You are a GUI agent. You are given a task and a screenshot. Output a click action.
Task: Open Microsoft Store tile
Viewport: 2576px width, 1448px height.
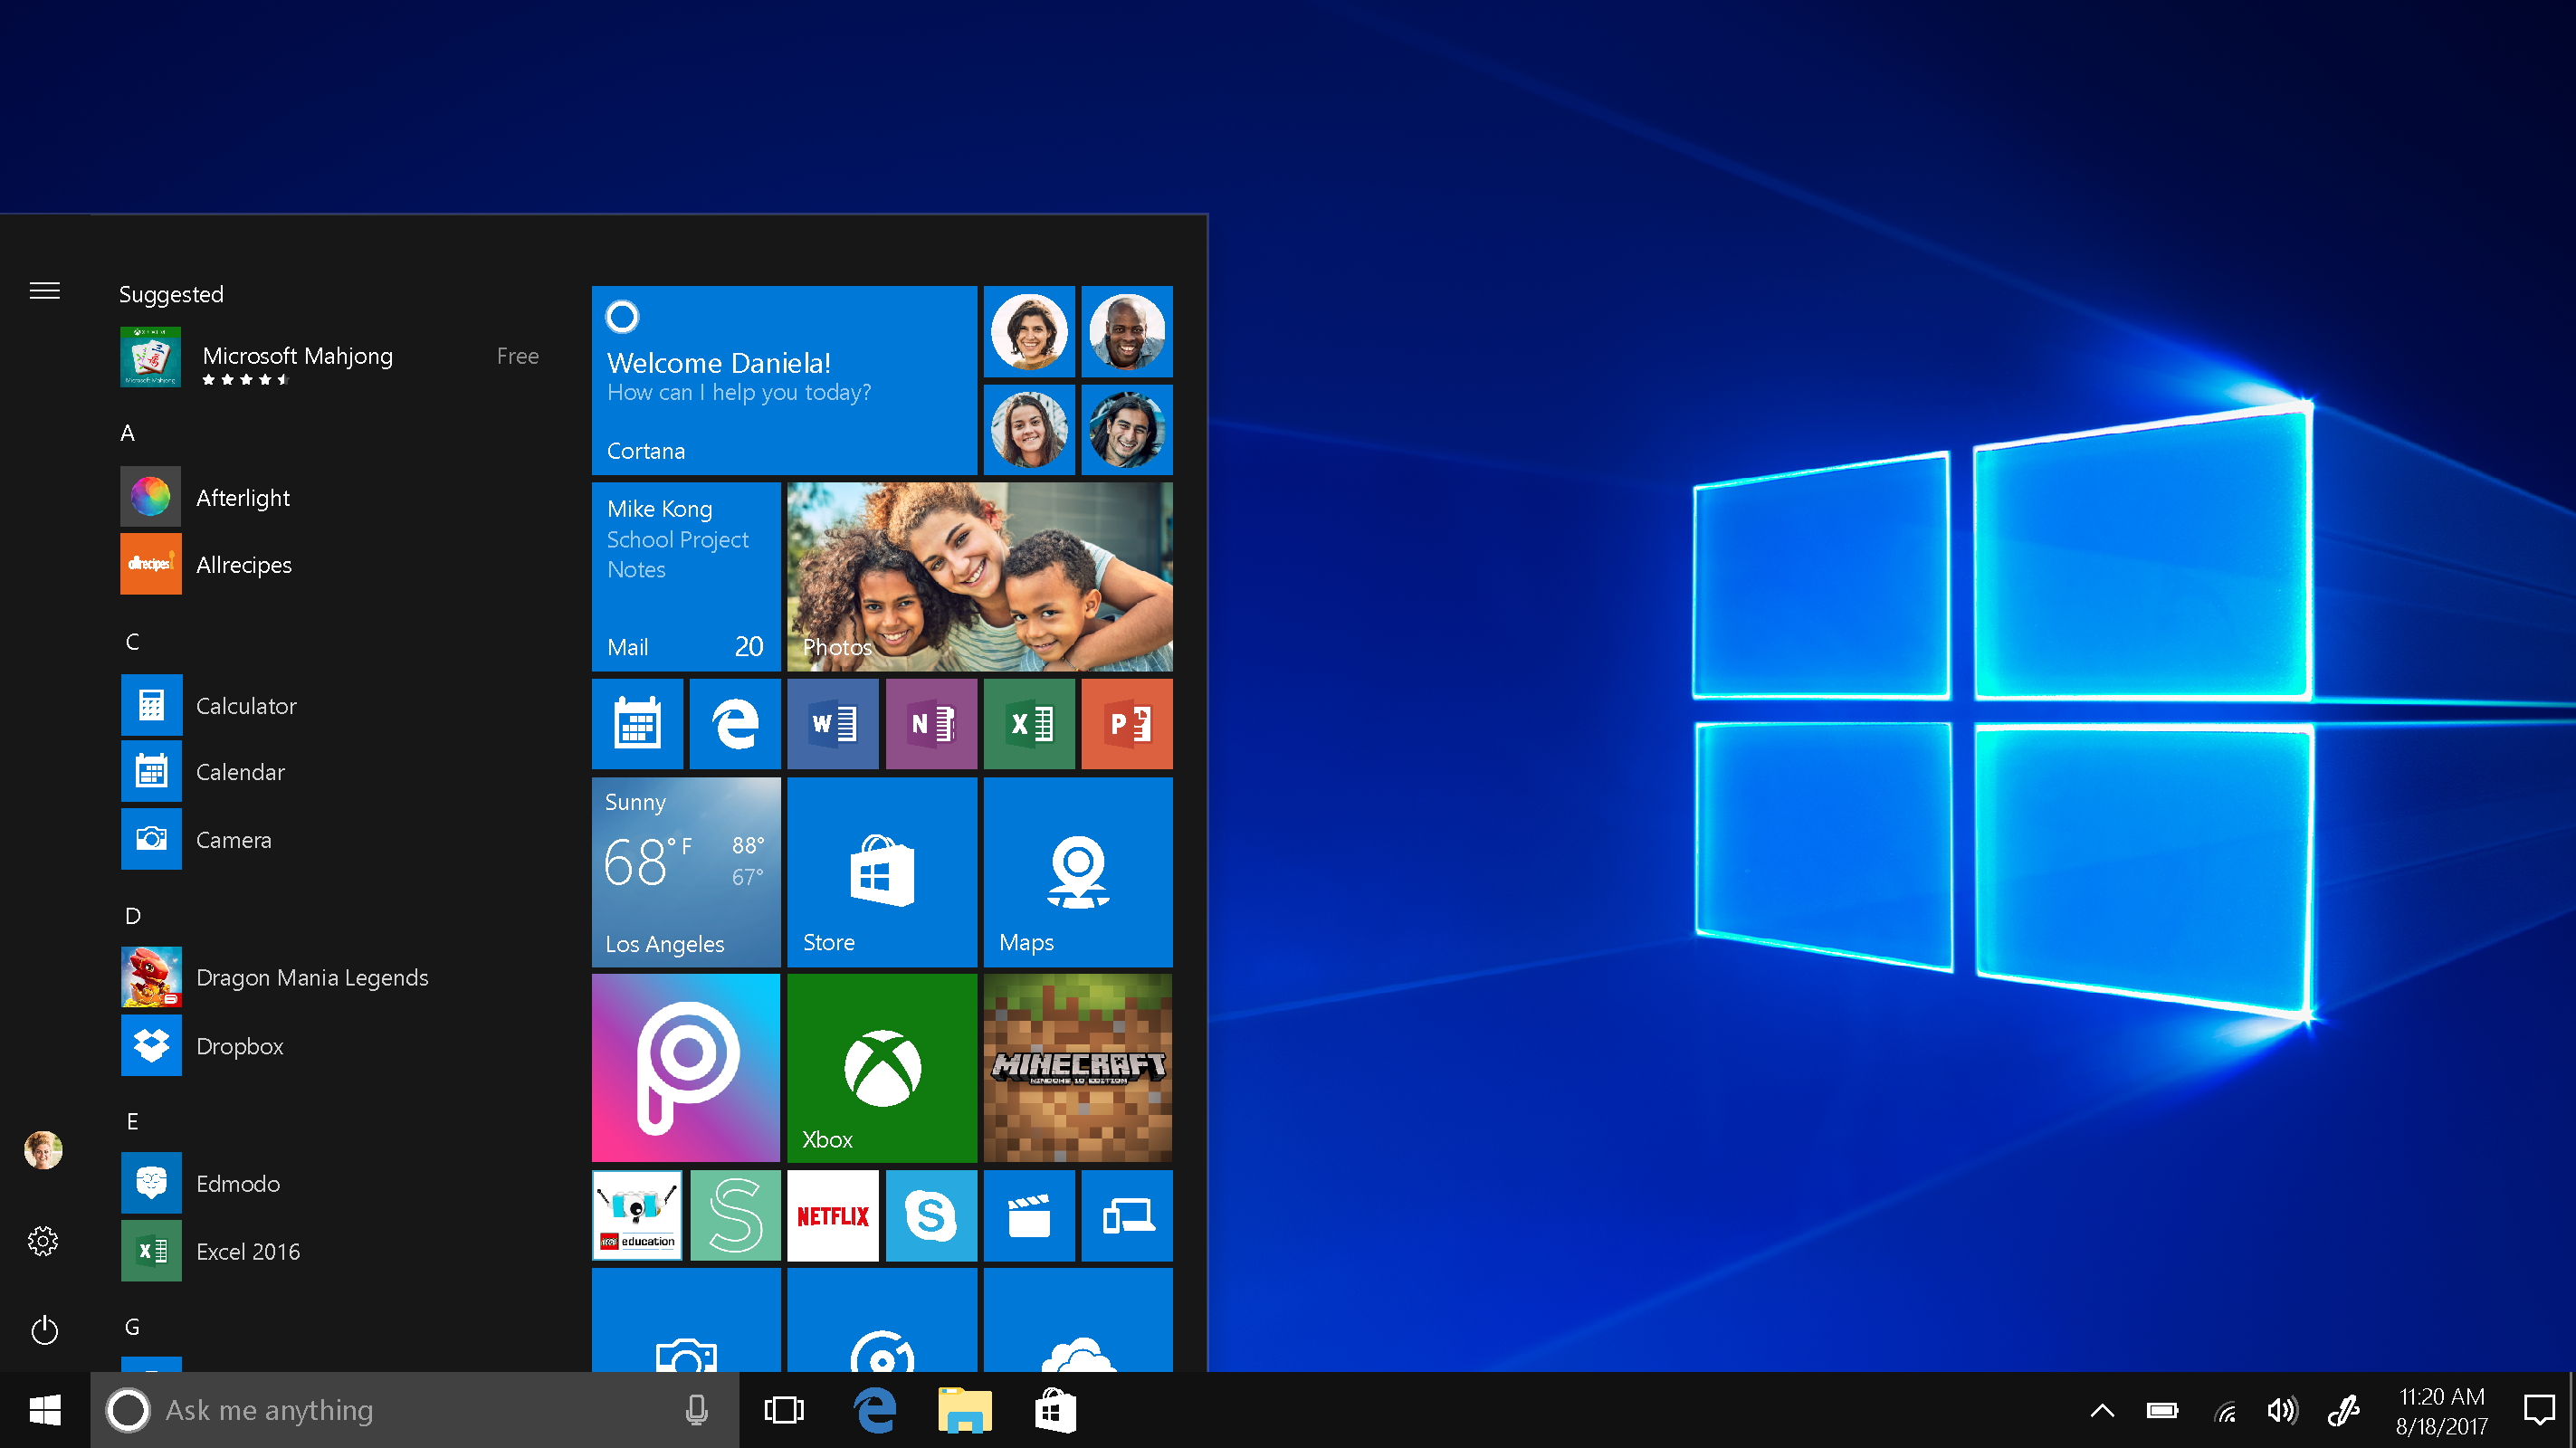[879, 868]
